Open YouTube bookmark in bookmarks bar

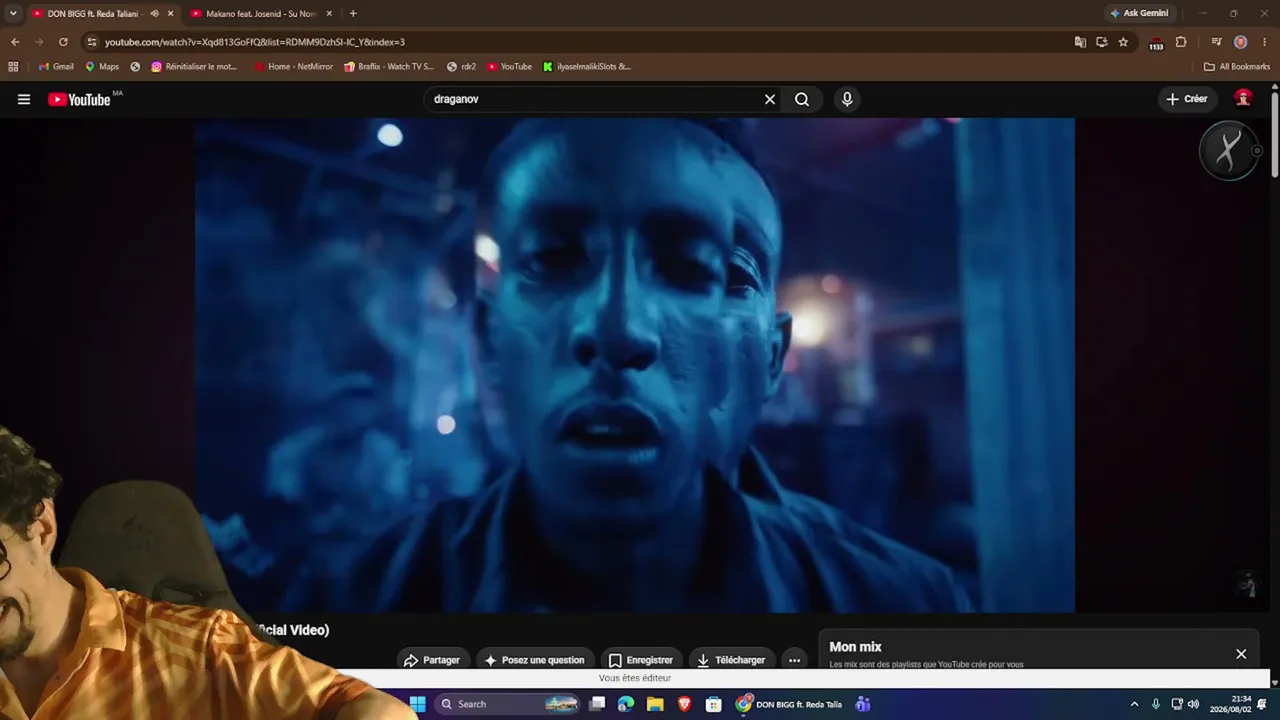[x=509, y=67]
